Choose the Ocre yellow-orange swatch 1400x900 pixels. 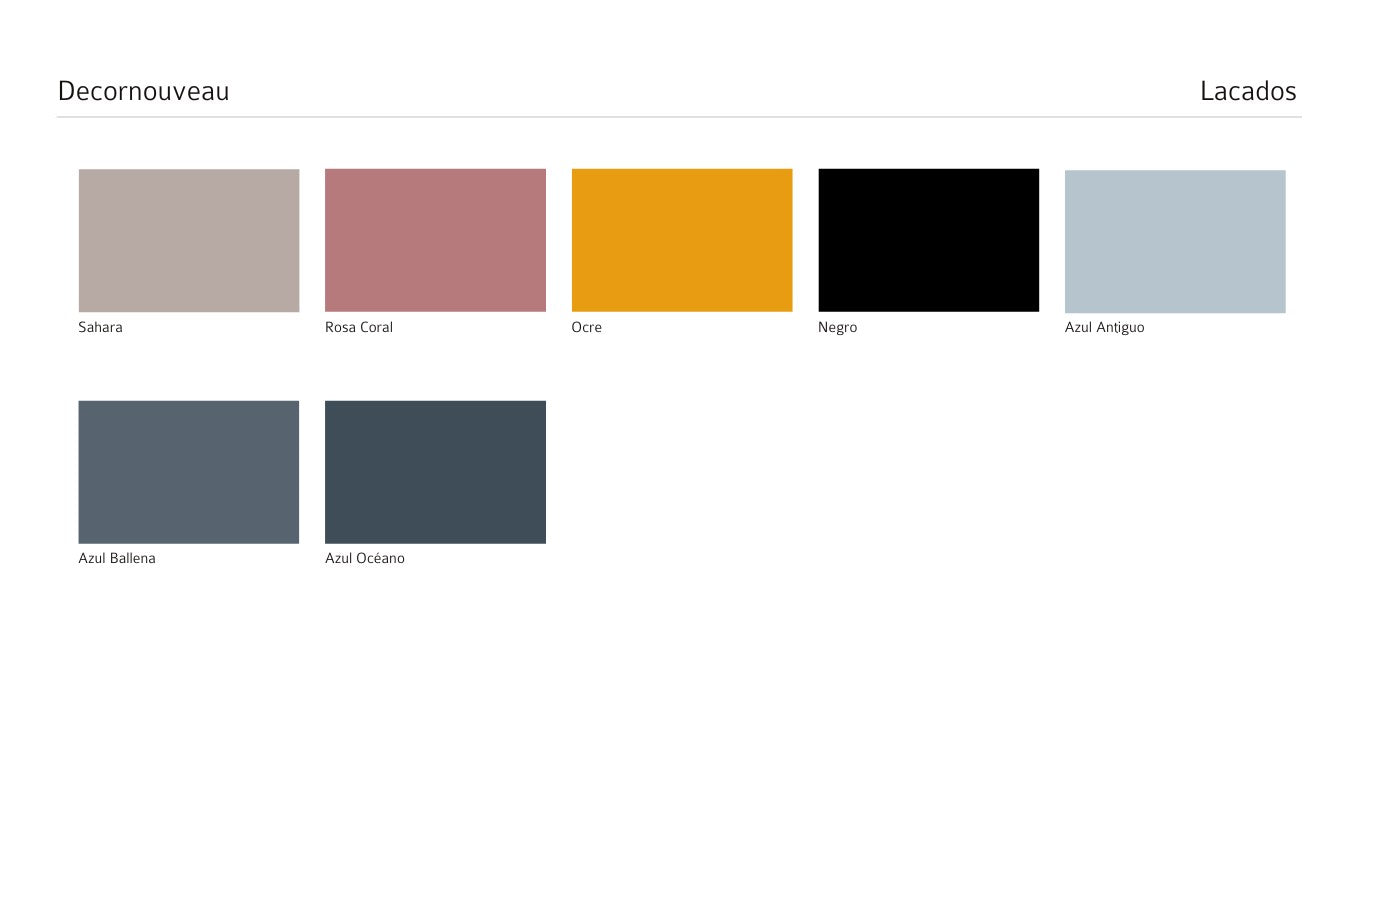pyautogui.click(x=682, y=240)
